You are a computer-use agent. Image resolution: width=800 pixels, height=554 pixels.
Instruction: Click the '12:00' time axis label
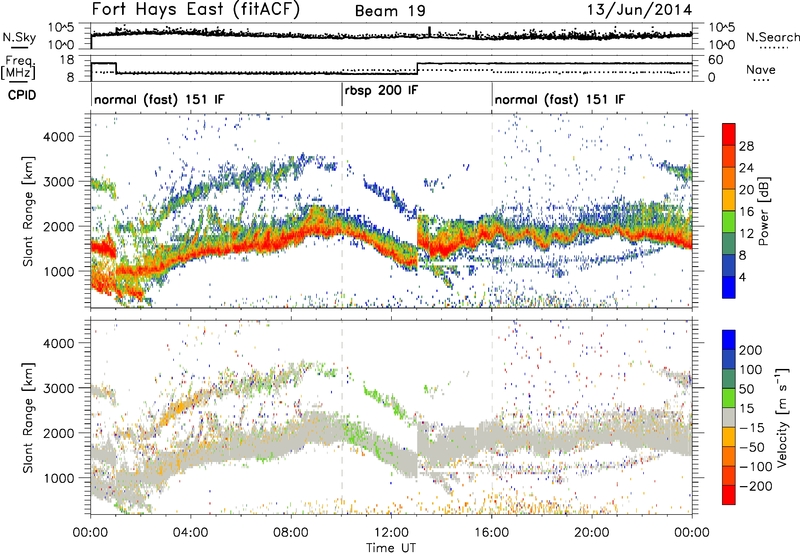pyautogui.click(x=391, y=533)
